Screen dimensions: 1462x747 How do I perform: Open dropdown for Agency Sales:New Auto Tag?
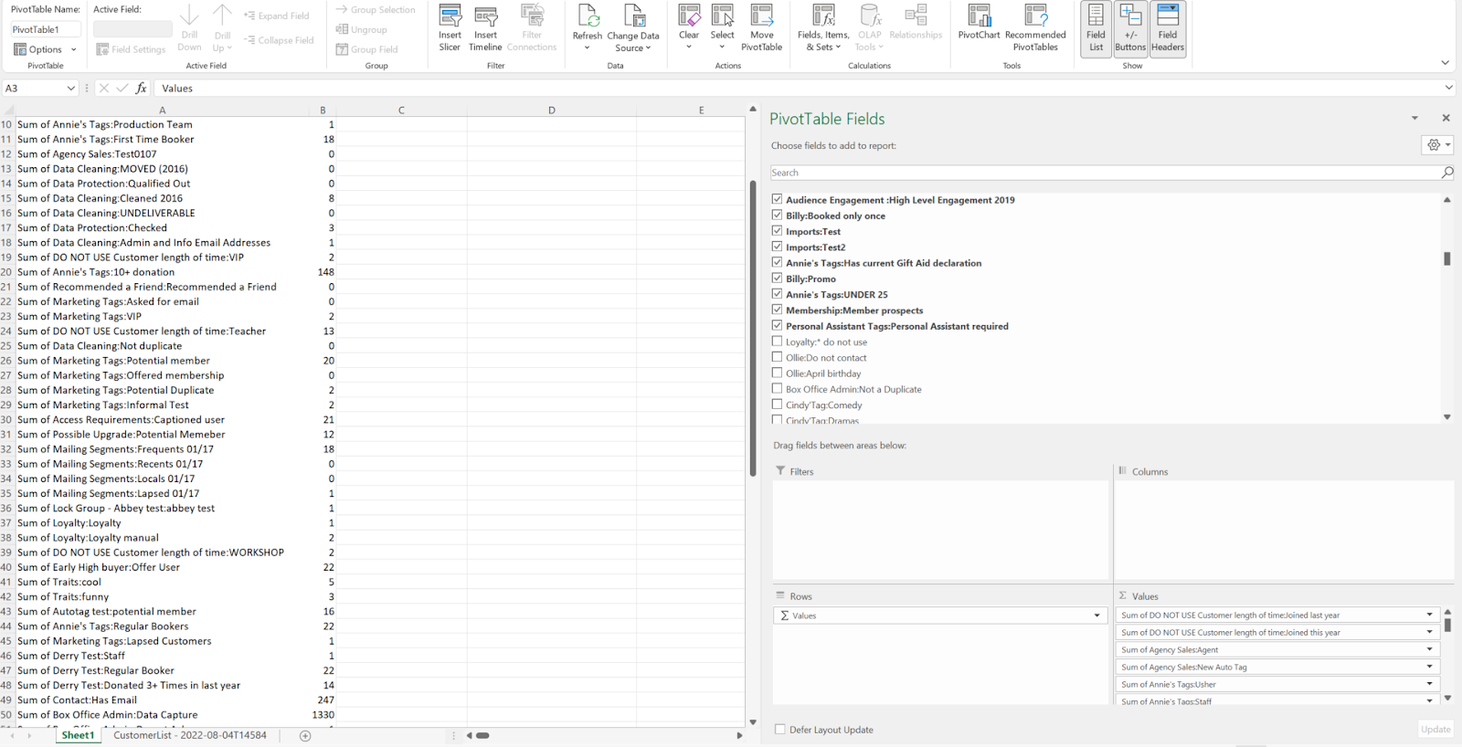pos(1430,667)
